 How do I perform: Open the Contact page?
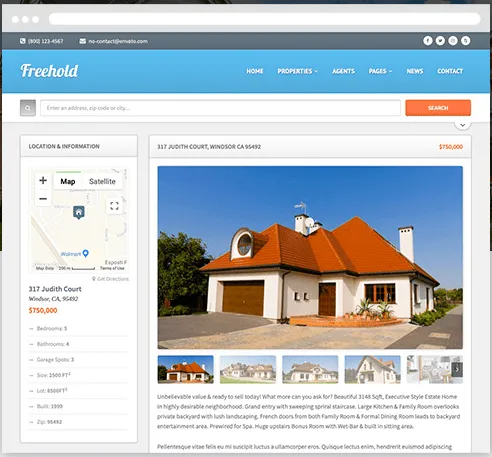[450, 71]
